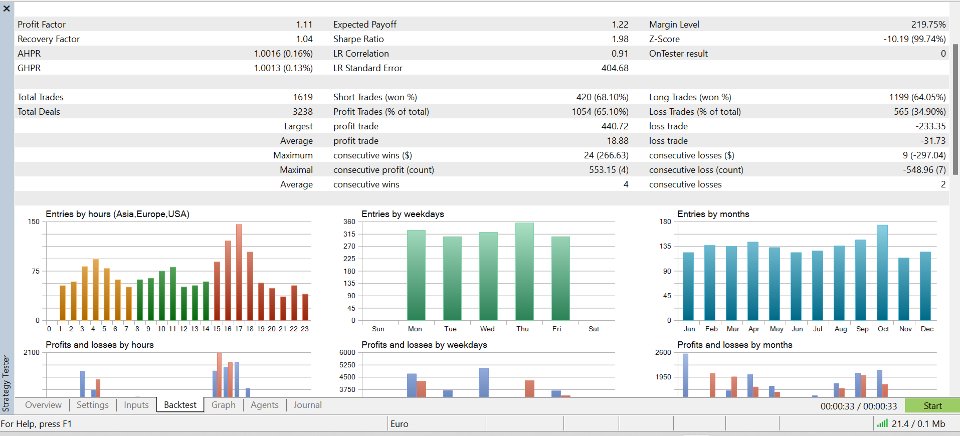
Task: Click largest profit trade value 440.72
Action: pyautogui.click(x=615, y=126)
